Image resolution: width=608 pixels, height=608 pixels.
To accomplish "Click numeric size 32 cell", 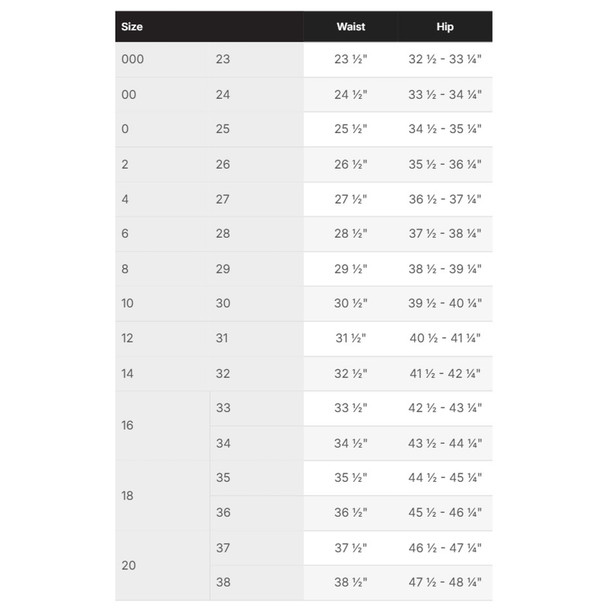I will pyautogui.click(x=222, y=373).
